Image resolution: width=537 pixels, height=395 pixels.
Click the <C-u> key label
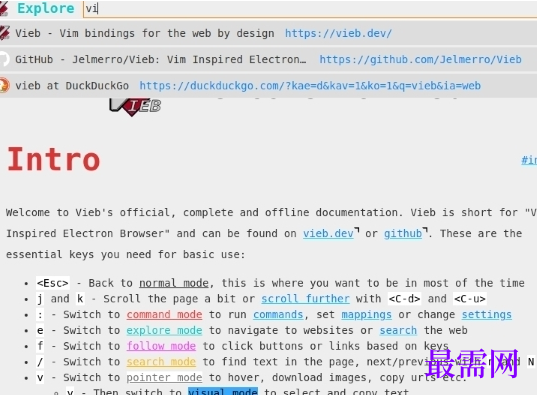click(x=470, y=299)
